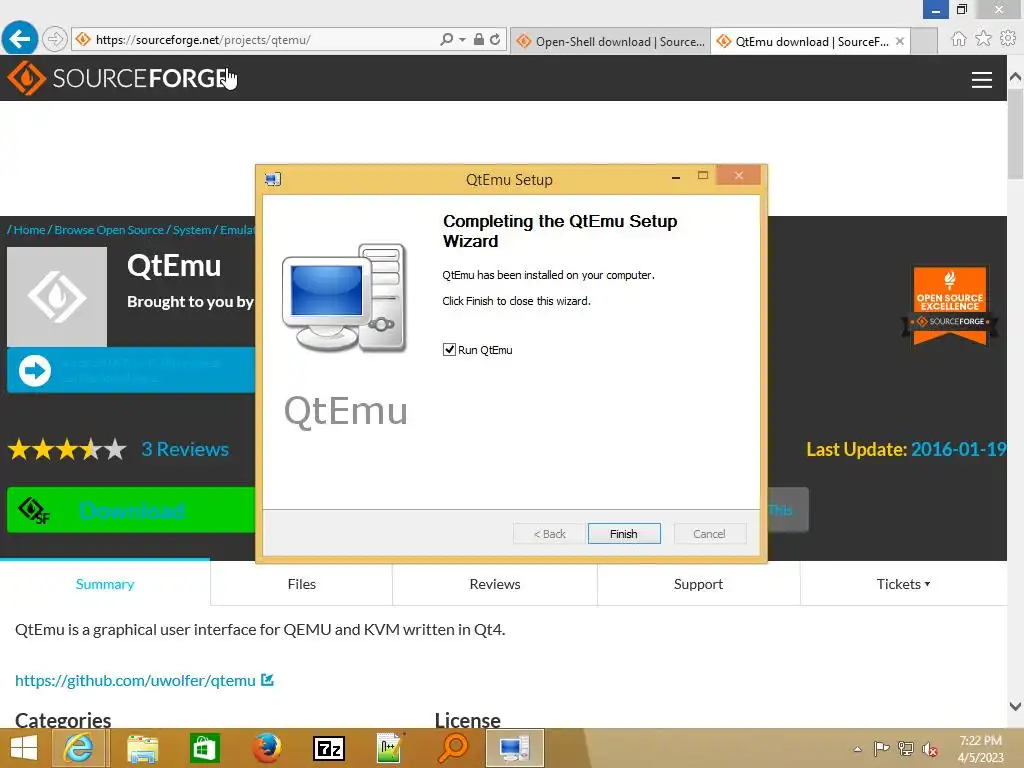The image size is (1024, 768).
Task: Click the Cancel button in setup wizard
Action: (x=709, y=534)
